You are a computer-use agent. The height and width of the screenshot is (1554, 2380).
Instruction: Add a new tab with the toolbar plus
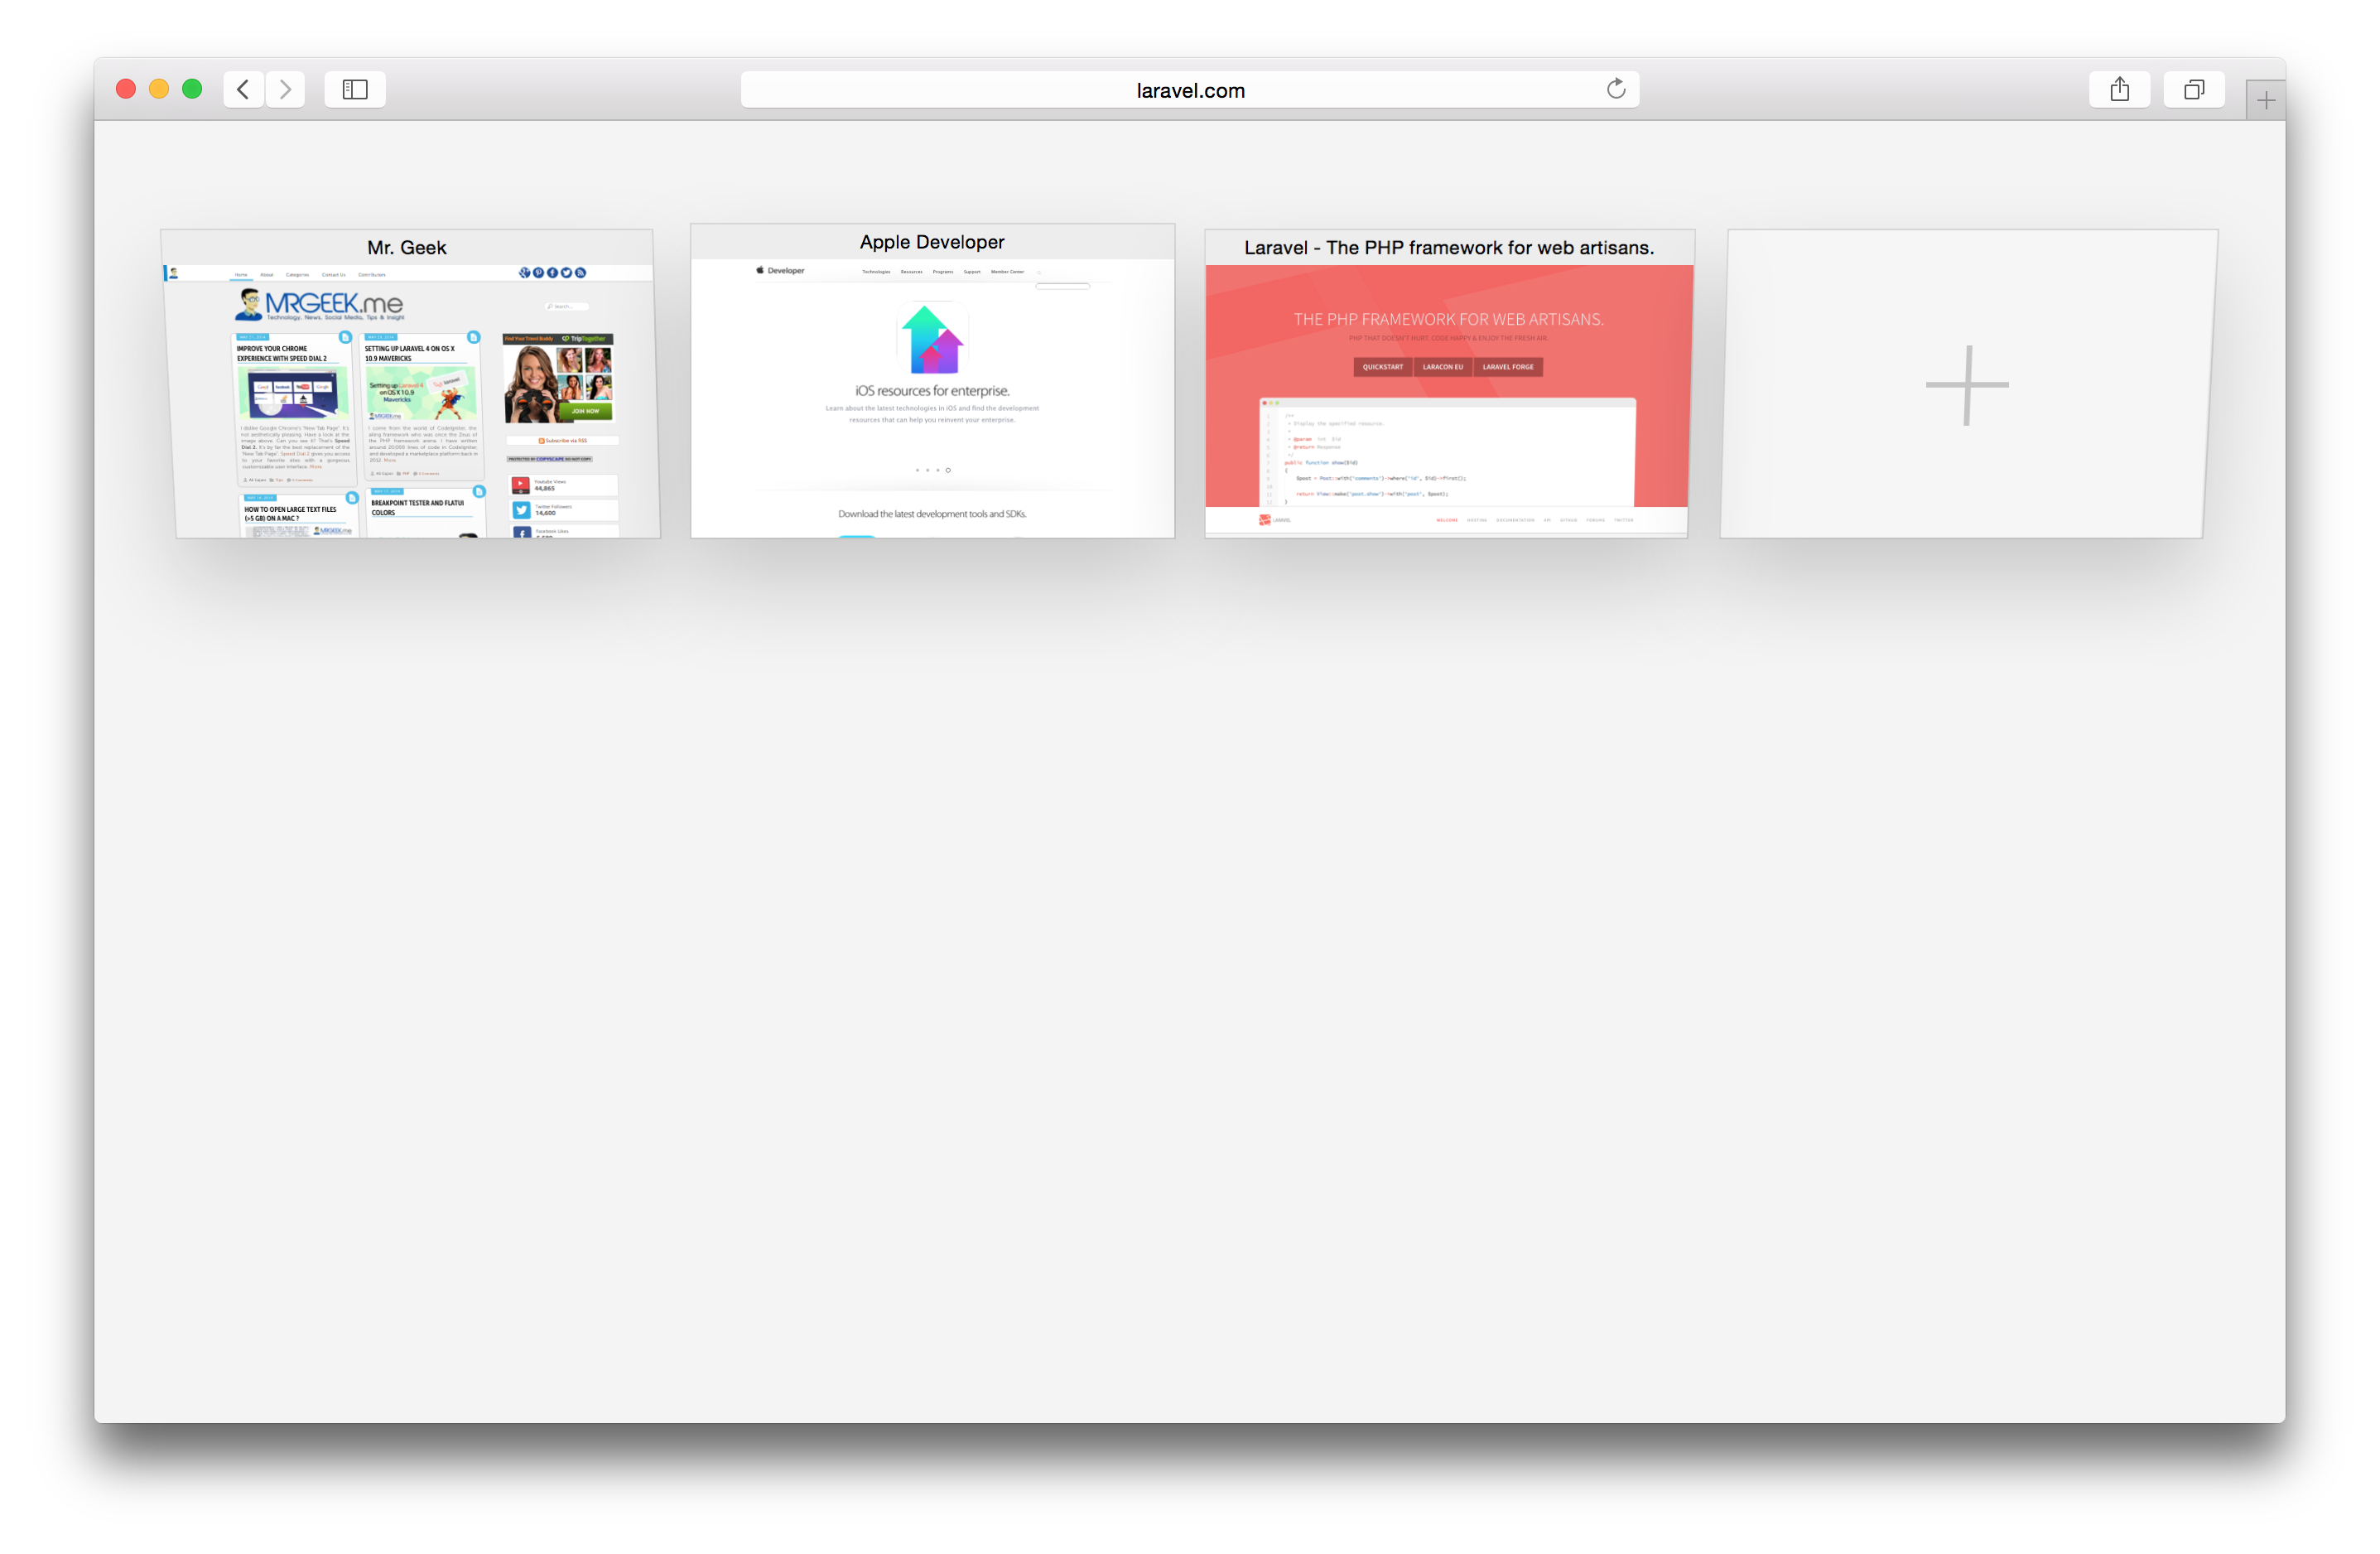(x=2266, y=100)
